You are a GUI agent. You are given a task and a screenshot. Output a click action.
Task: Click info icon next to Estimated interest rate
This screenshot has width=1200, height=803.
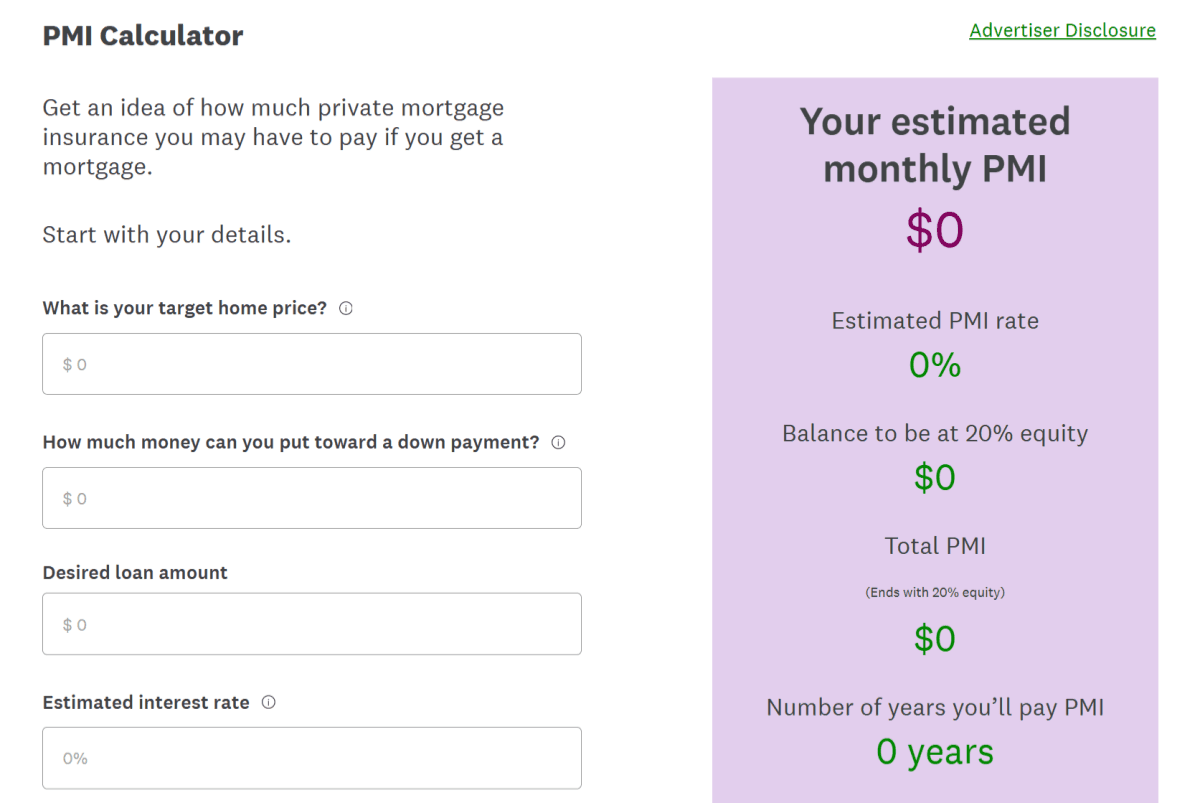[x=268, y=703]
